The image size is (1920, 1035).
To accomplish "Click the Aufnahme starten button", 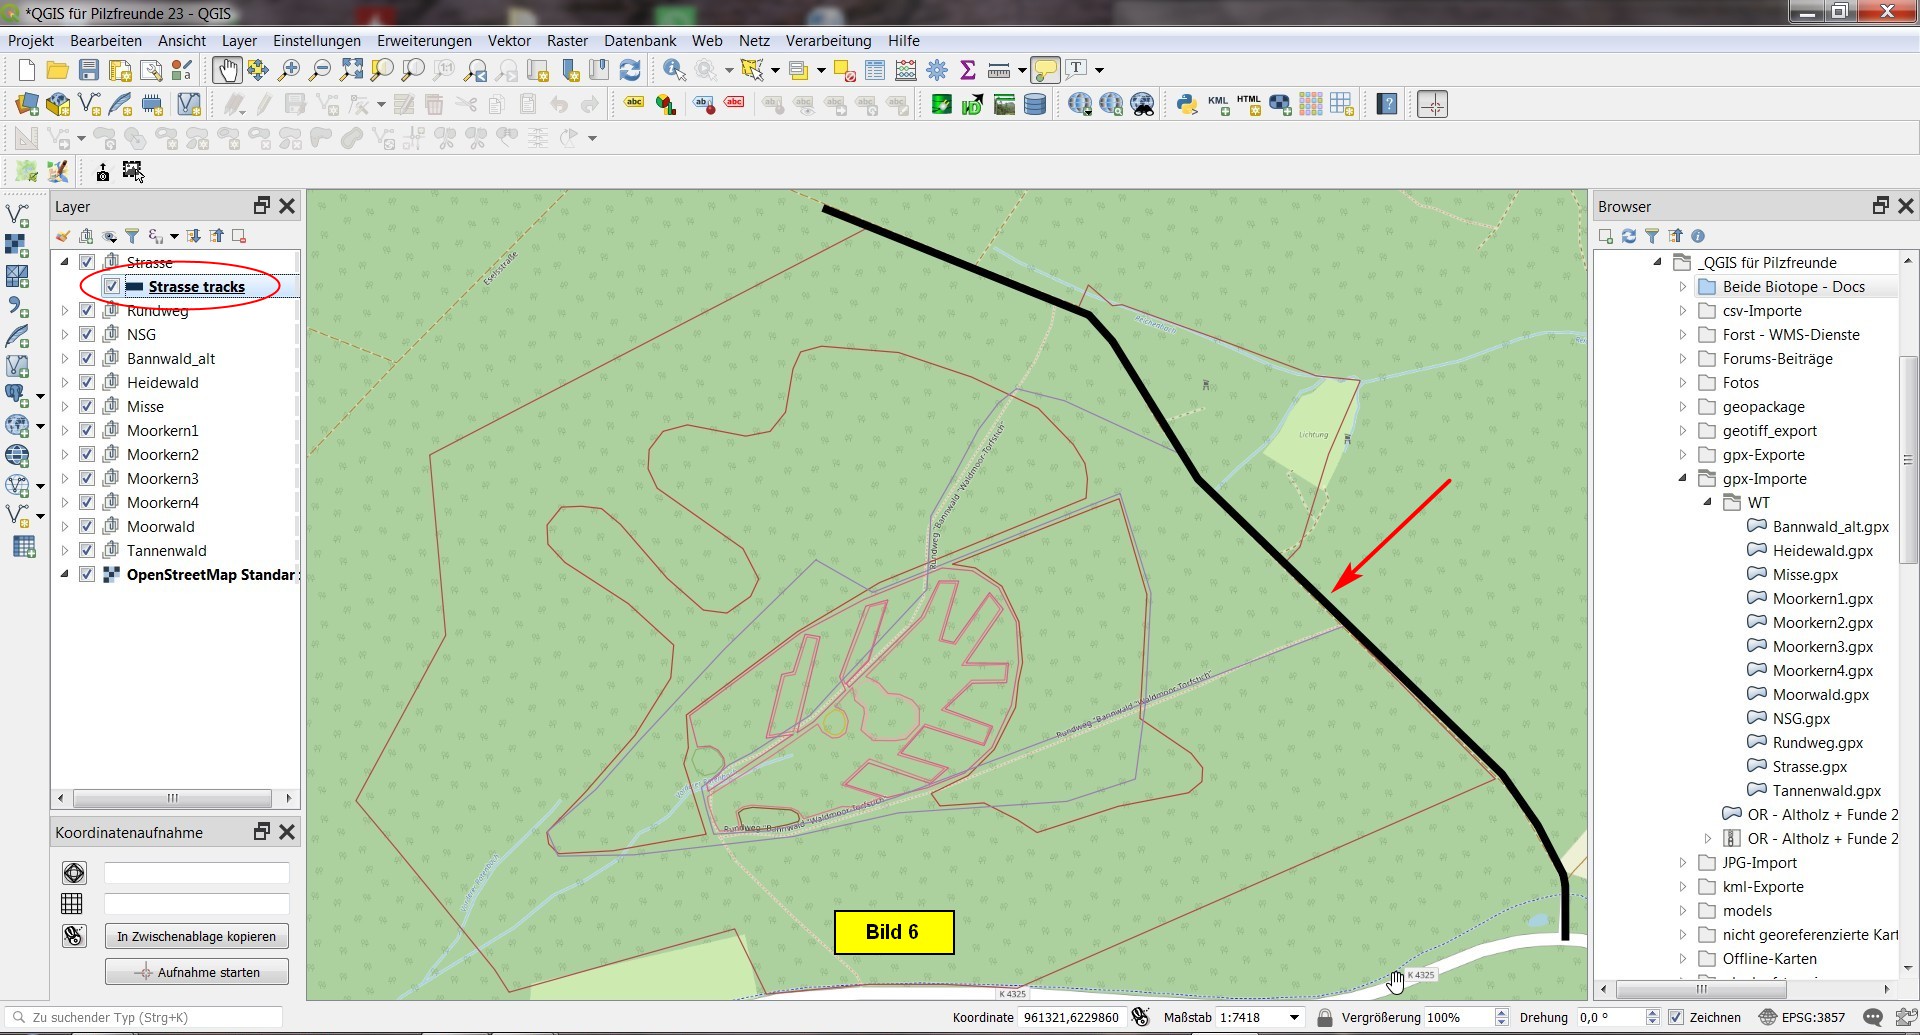I will tap(197, 972).
